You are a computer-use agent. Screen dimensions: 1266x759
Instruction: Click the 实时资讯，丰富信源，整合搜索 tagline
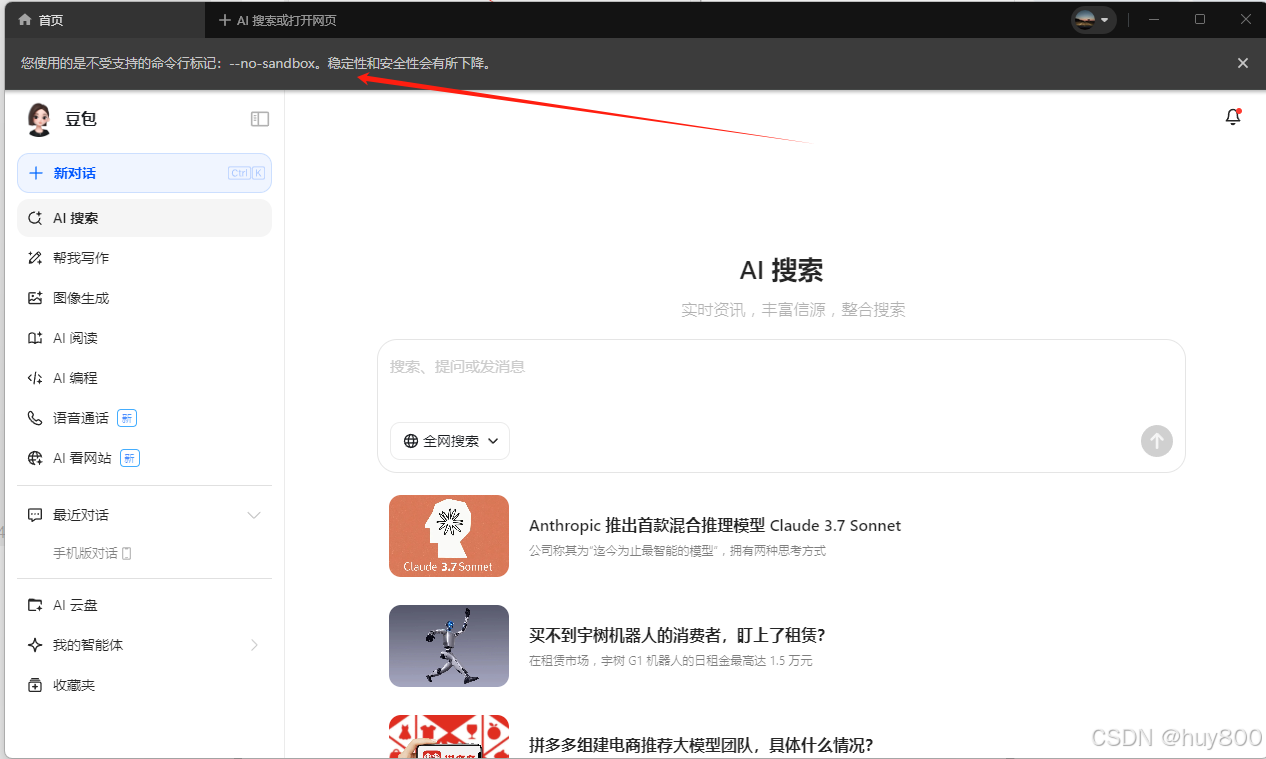coord(793,310)
